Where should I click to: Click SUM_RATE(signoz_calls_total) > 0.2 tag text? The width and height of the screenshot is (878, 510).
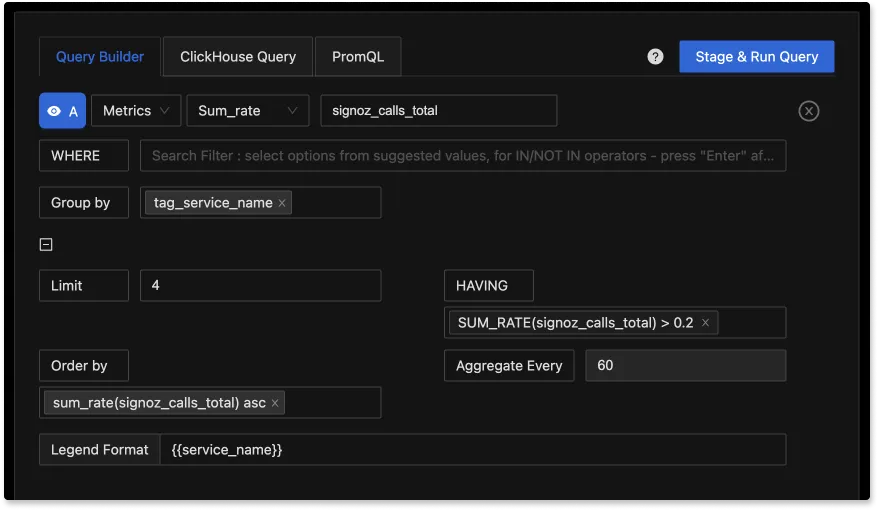coord(575,322)
